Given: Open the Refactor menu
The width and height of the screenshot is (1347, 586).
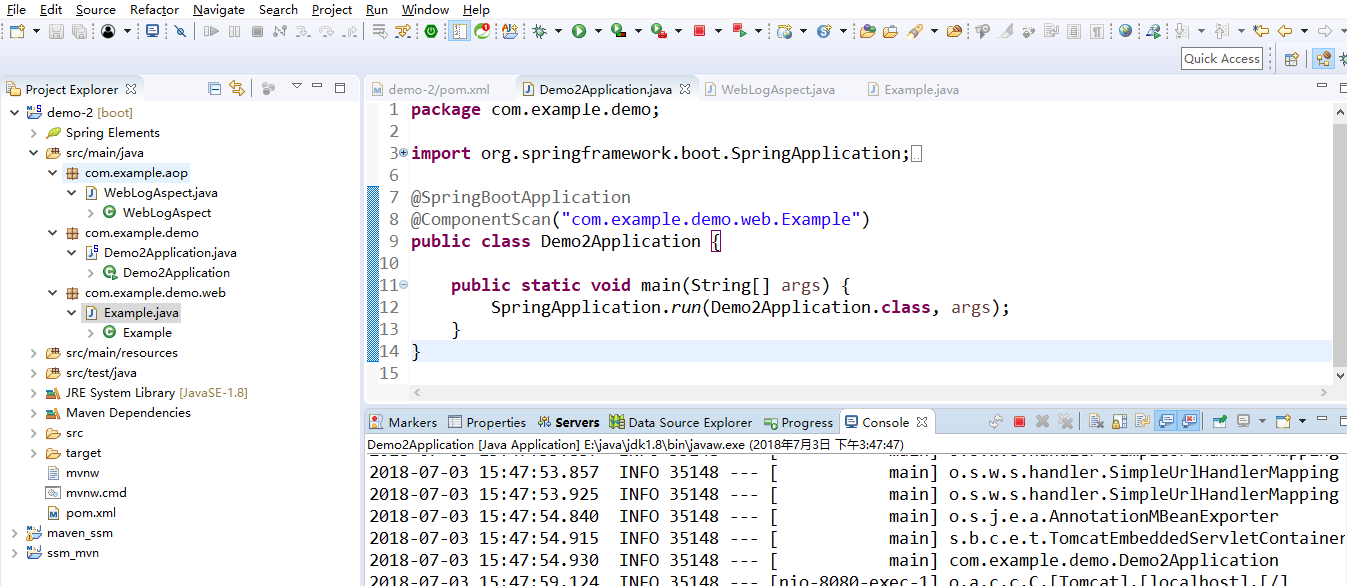Looking at the screenshot, I should click(155, 9).
